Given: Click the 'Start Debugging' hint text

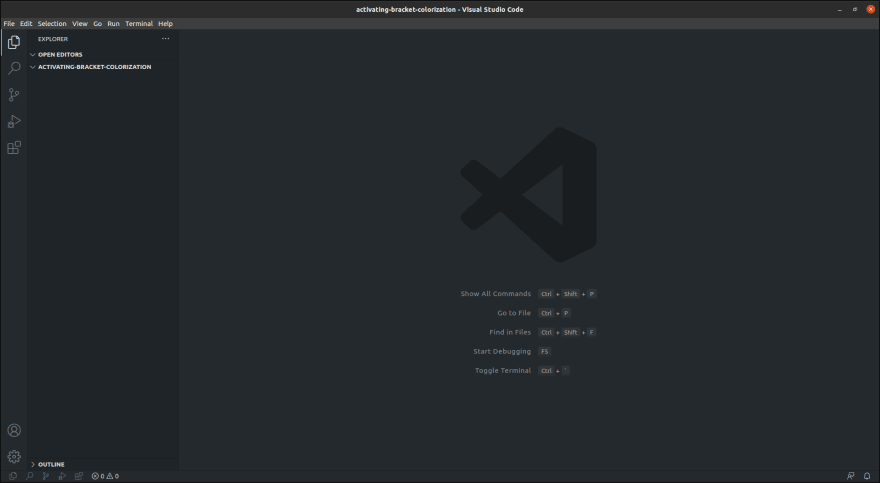Looking at the screenshot, I should [x=502, y=351].
